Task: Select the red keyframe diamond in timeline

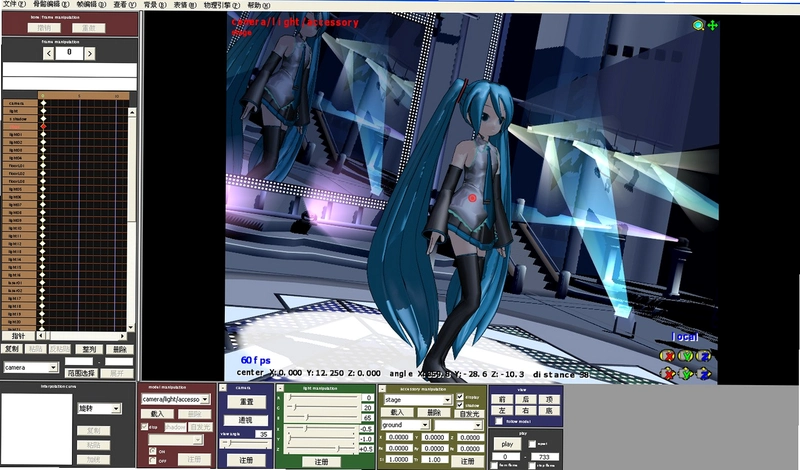Action: [x=43, y=126]
